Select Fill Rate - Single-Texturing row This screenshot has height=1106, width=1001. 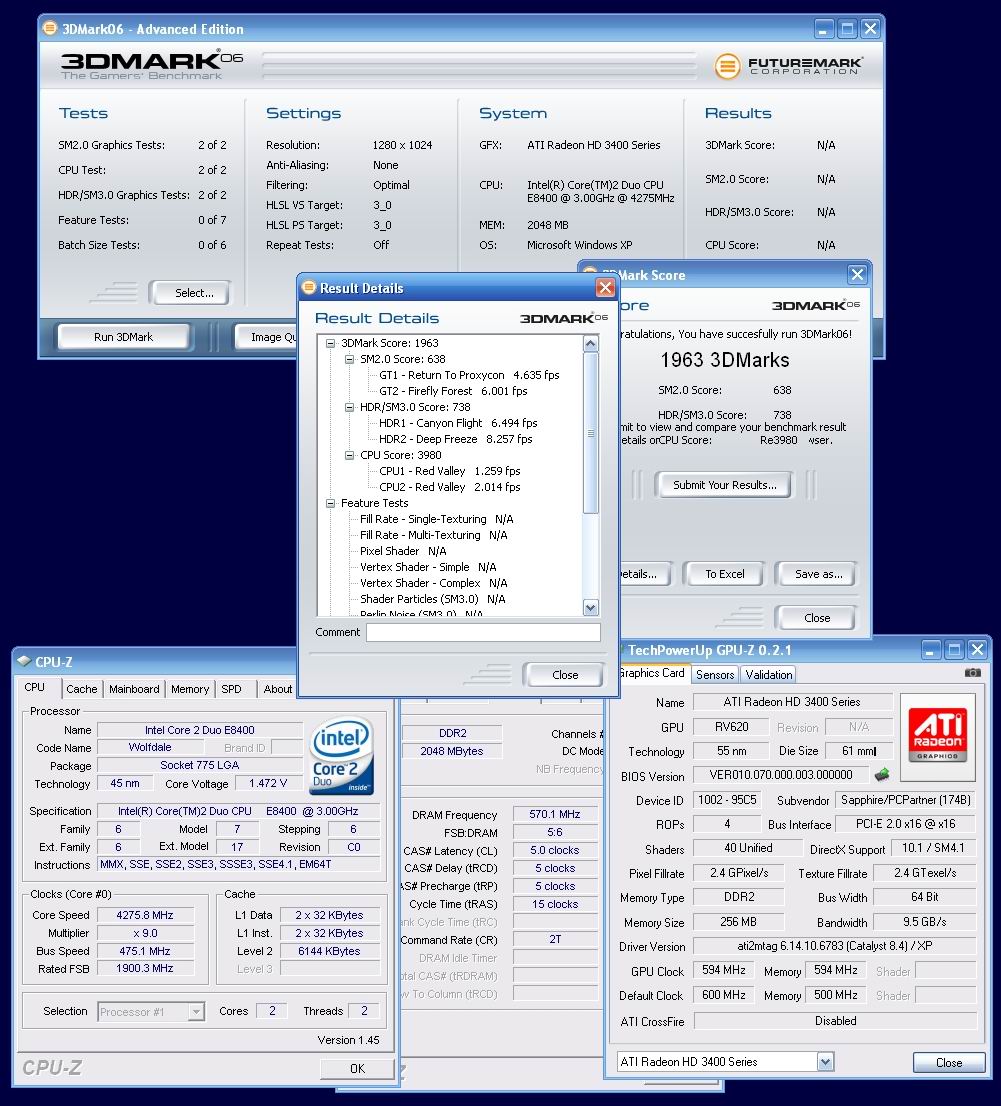click(437, 519)
